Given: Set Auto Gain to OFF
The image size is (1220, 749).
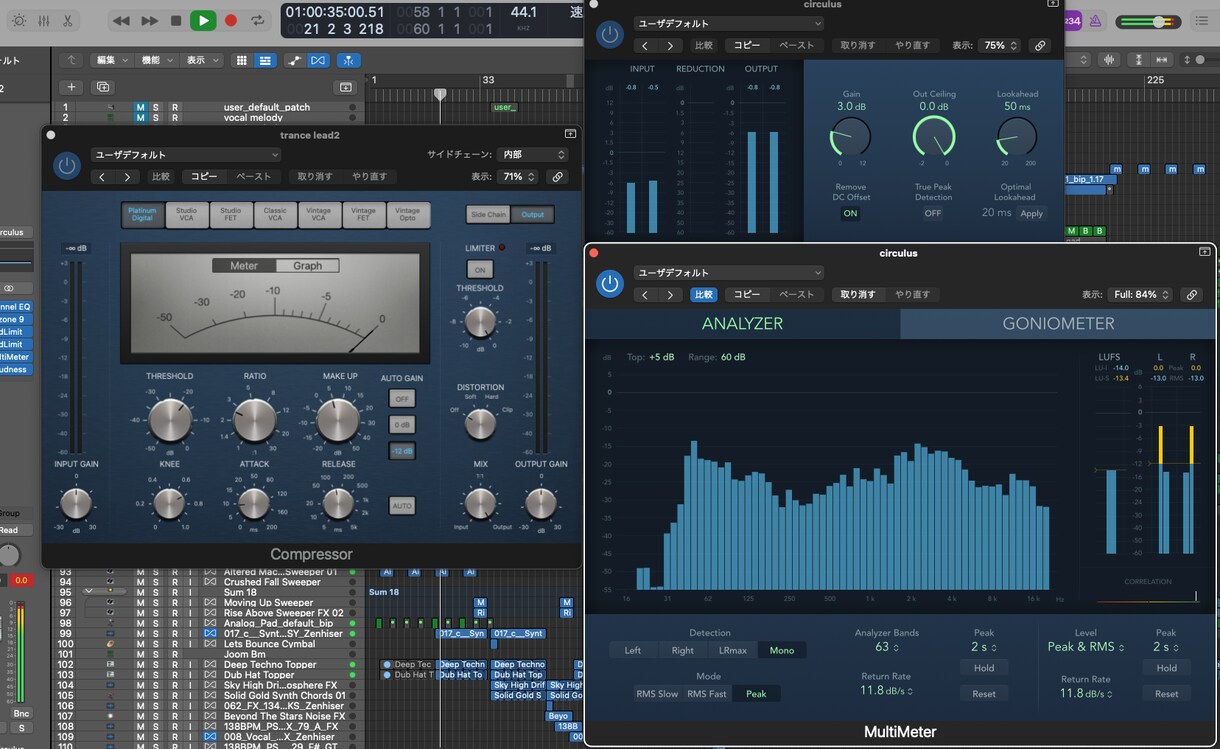Looking at the screenshot, I should pyautogui.click(x=402, y=398).
